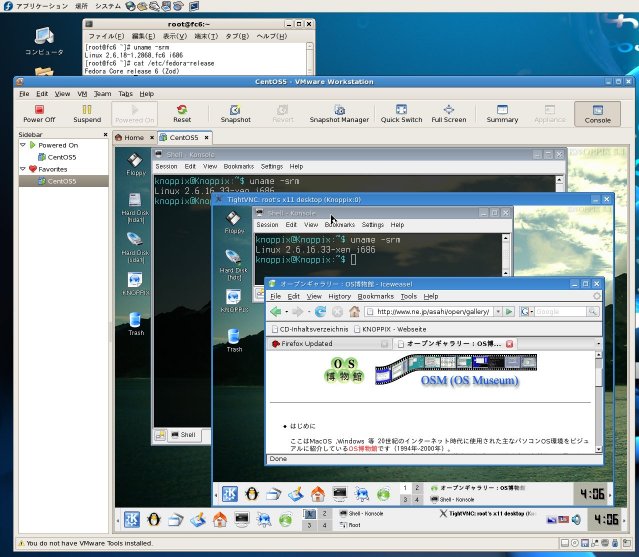
Task: Click the K menu in outer KDE panel
Action: click(132, 520)
